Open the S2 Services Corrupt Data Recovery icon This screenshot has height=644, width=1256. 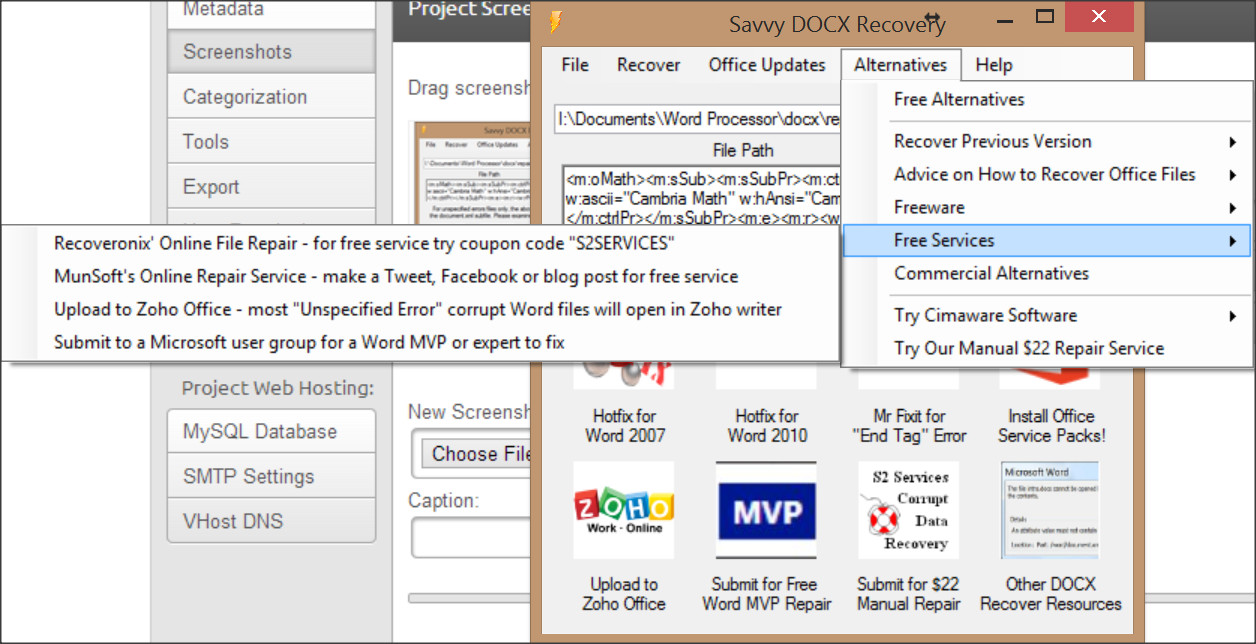[x=908, y=510]
